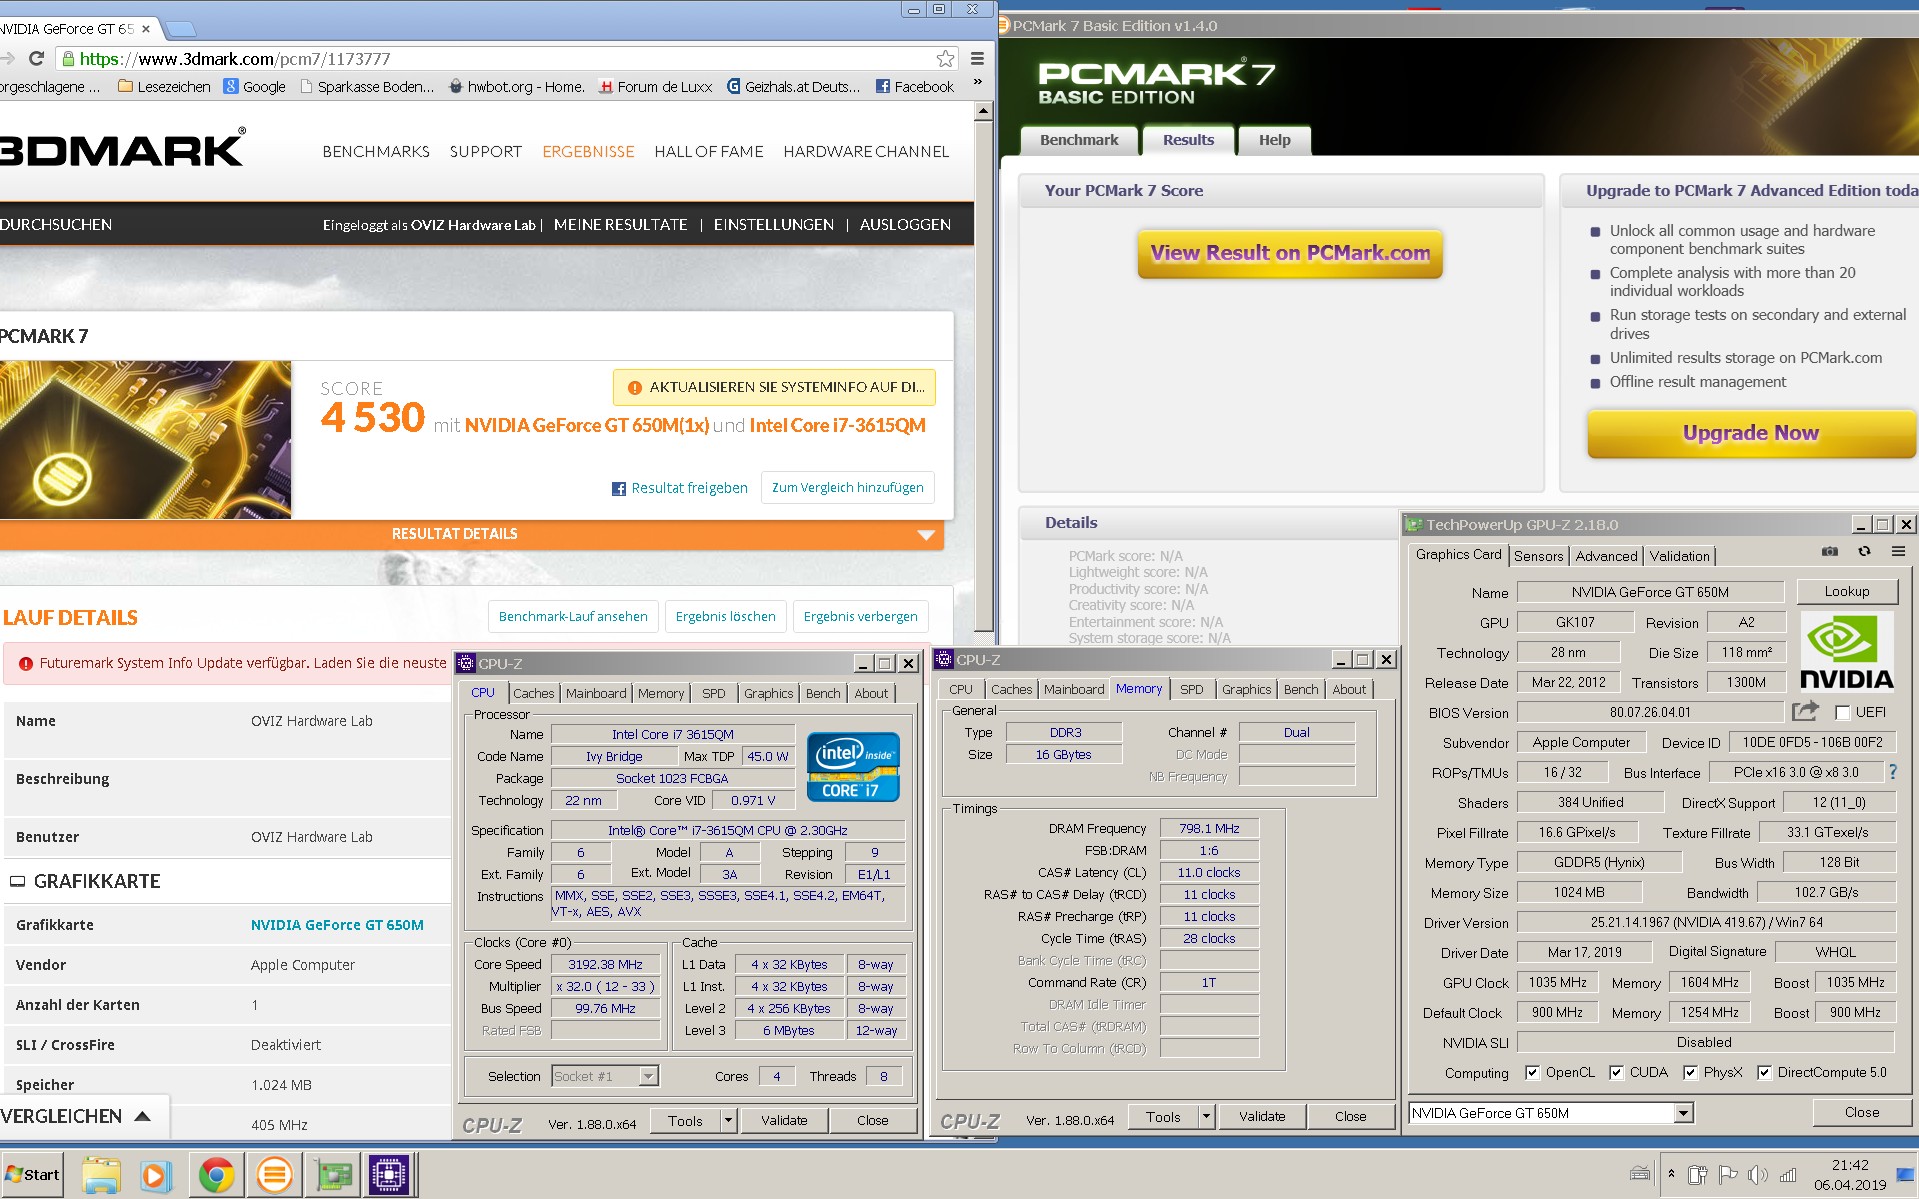Image resolution: width=1919 pixels, height=1199 pixels.
Task: Click Validate in the CPU-Z CPU window
Action: pyautogui.click(x=784, y=1121)
